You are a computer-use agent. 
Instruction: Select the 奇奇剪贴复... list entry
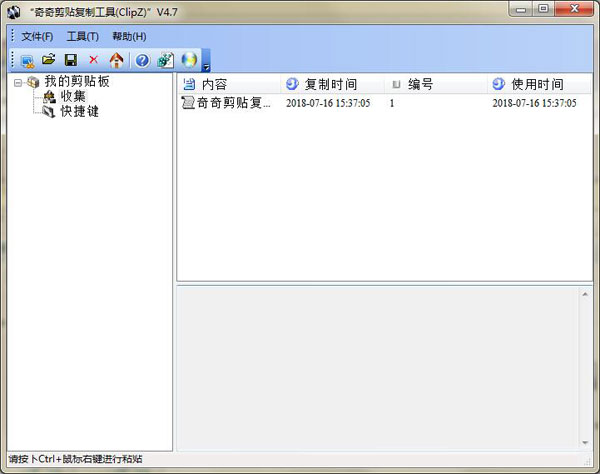coord(234,103)
